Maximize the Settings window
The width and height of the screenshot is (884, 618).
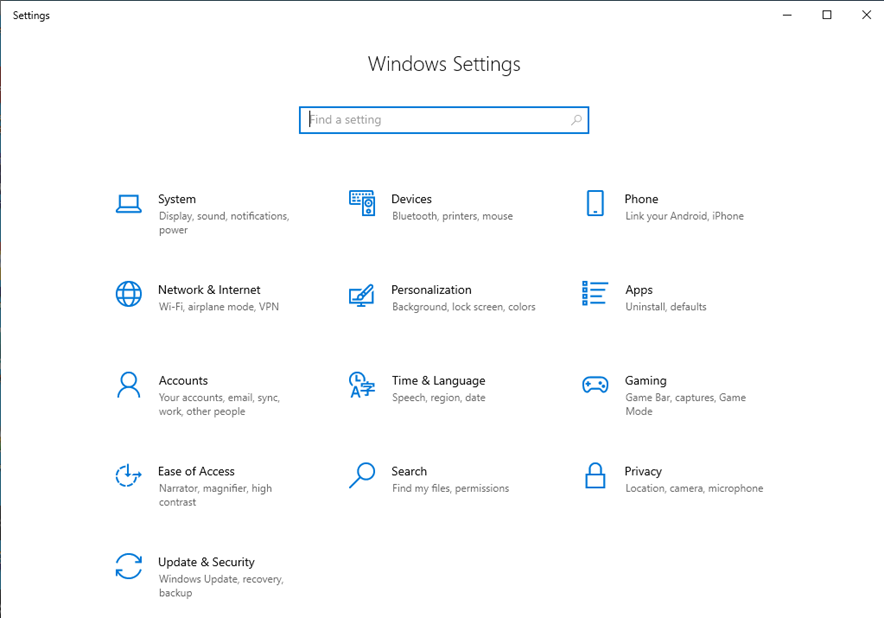[x=826, y=15]
